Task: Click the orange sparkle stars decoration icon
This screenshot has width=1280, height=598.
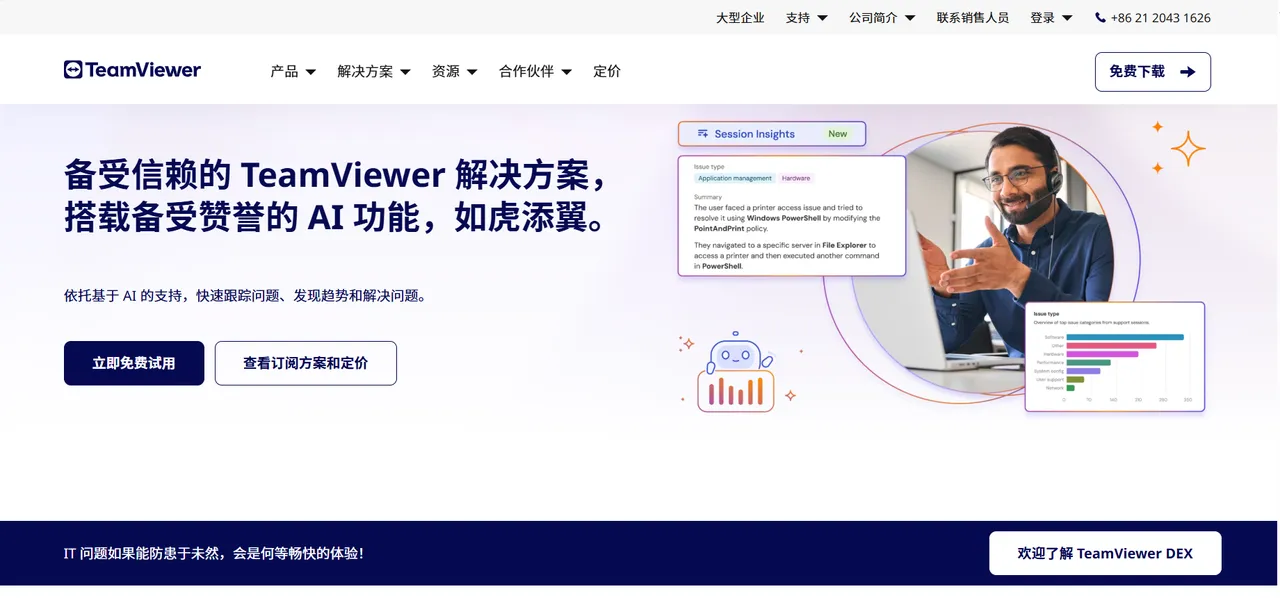Action: tap(1178, 148)
